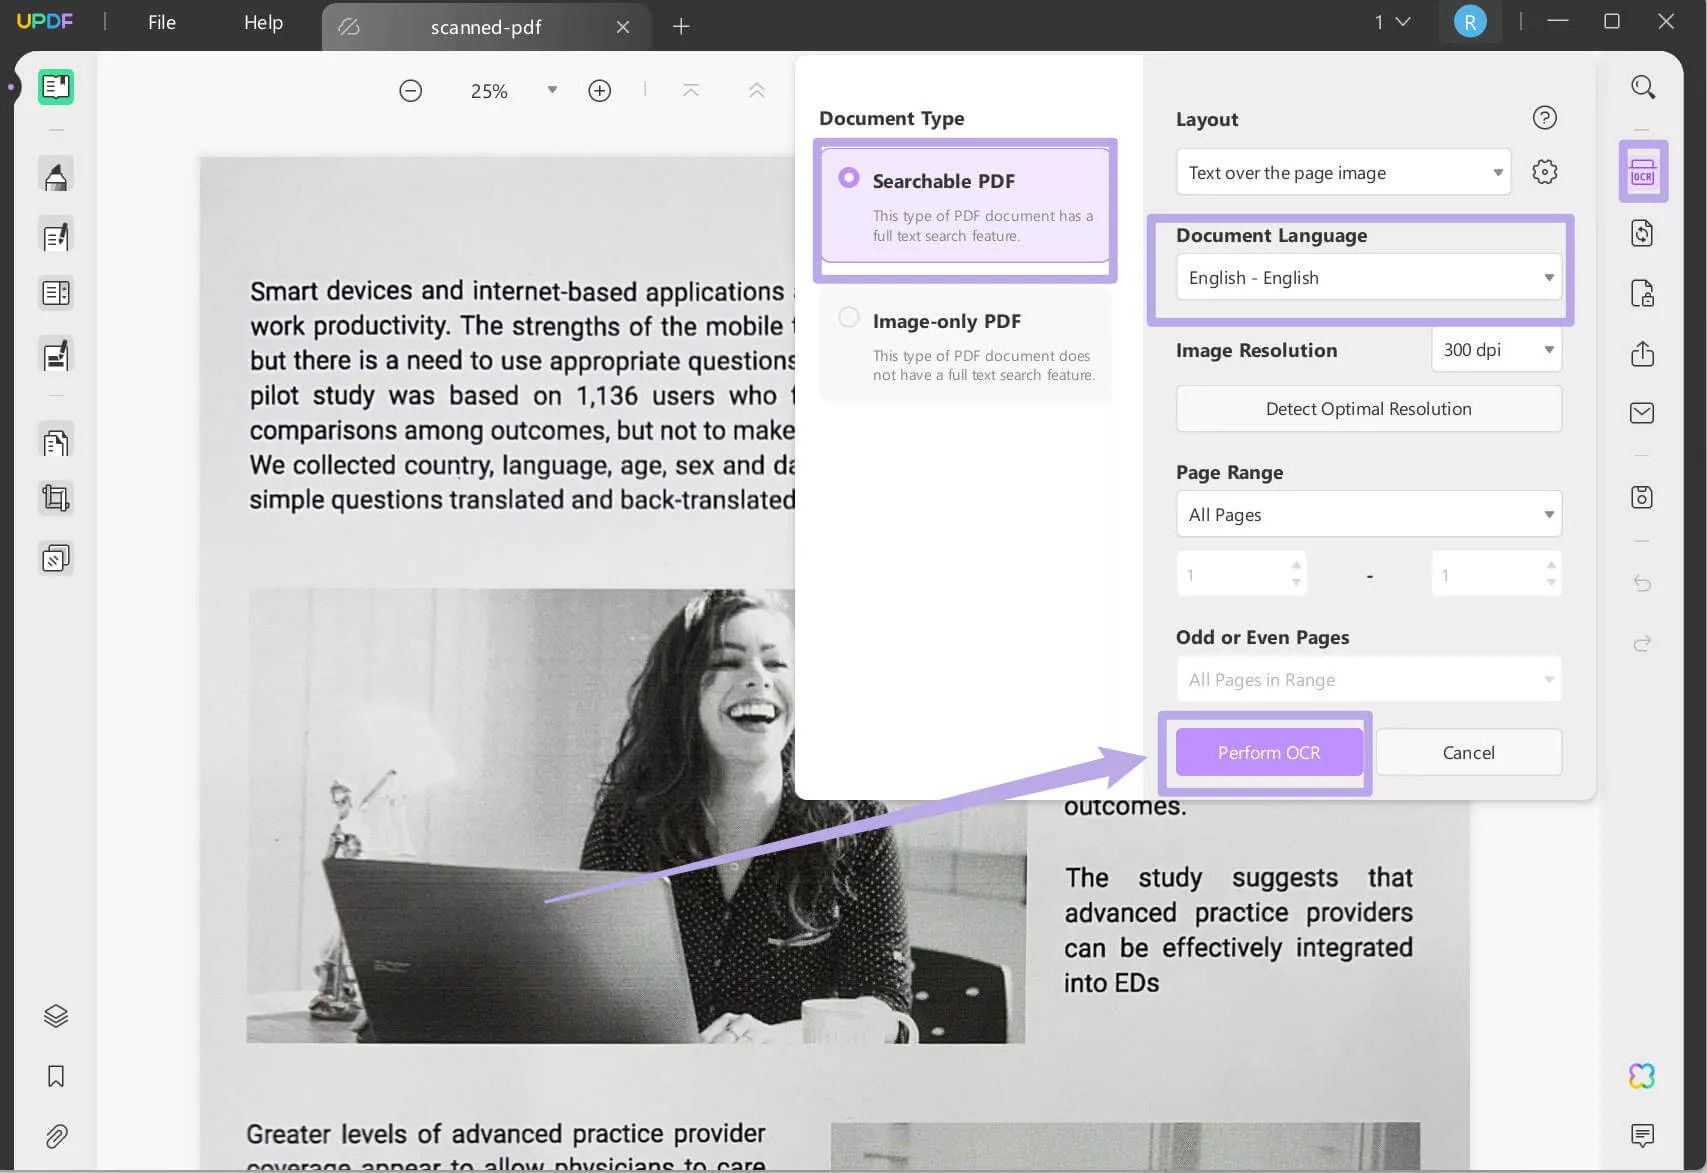
Task: Decrease the page range end stepper
Action: (1551, 583)
